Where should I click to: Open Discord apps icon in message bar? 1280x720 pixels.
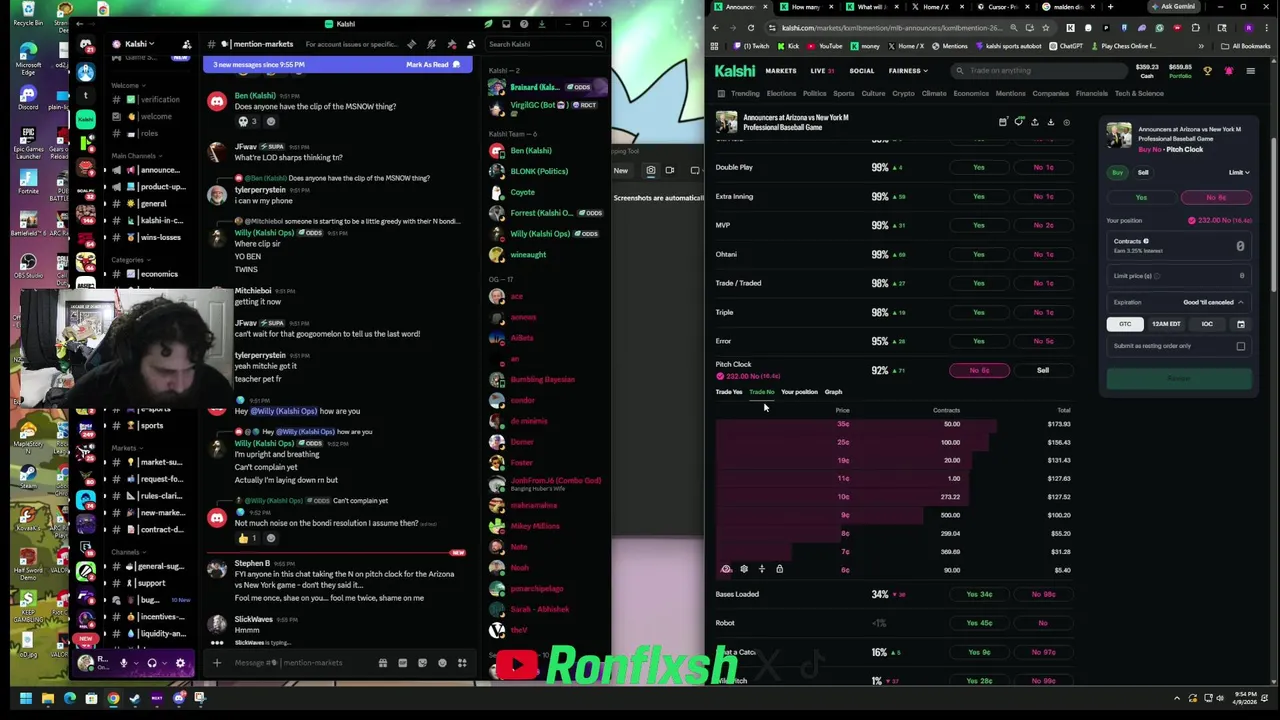[462, 662]
